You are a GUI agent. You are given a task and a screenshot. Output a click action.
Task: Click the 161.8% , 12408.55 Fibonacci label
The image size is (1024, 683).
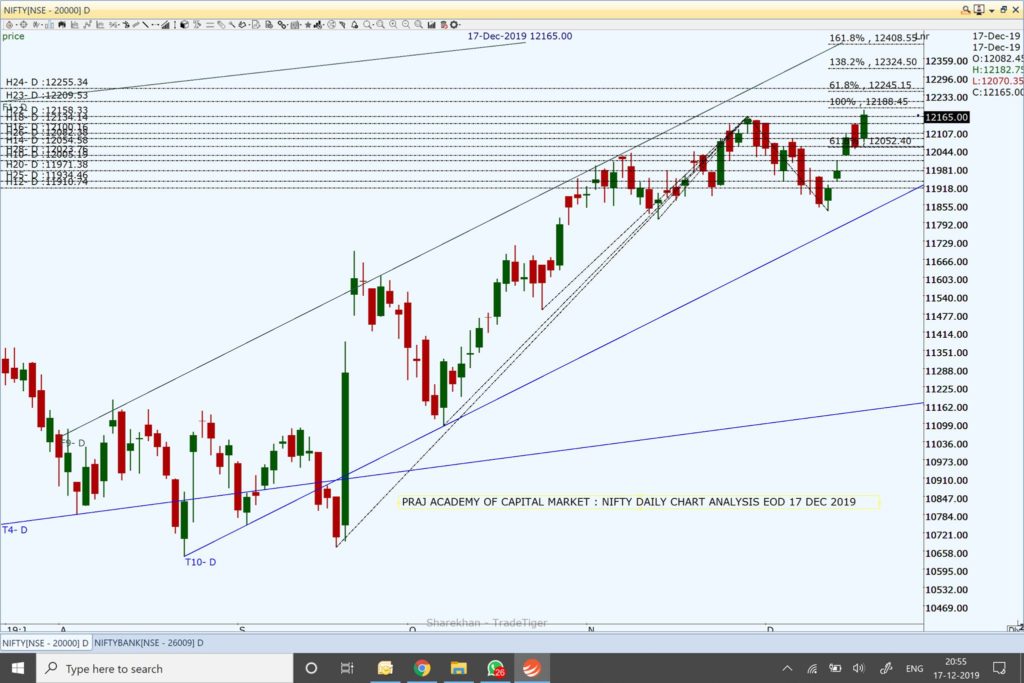pyautogui.click(x=873, y=38)
